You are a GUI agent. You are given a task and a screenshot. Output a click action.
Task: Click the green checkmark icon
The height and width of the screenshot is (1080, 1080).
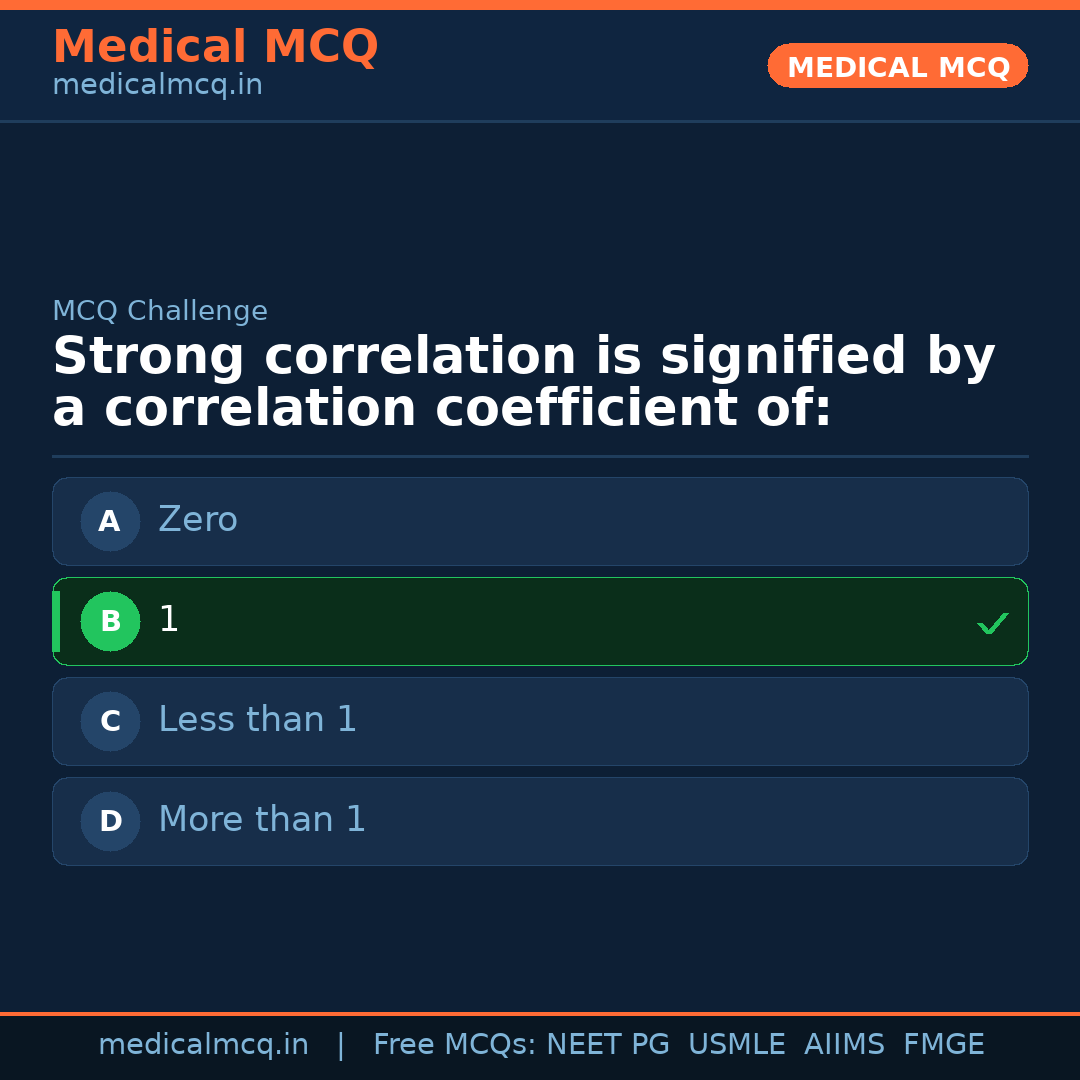992,623
